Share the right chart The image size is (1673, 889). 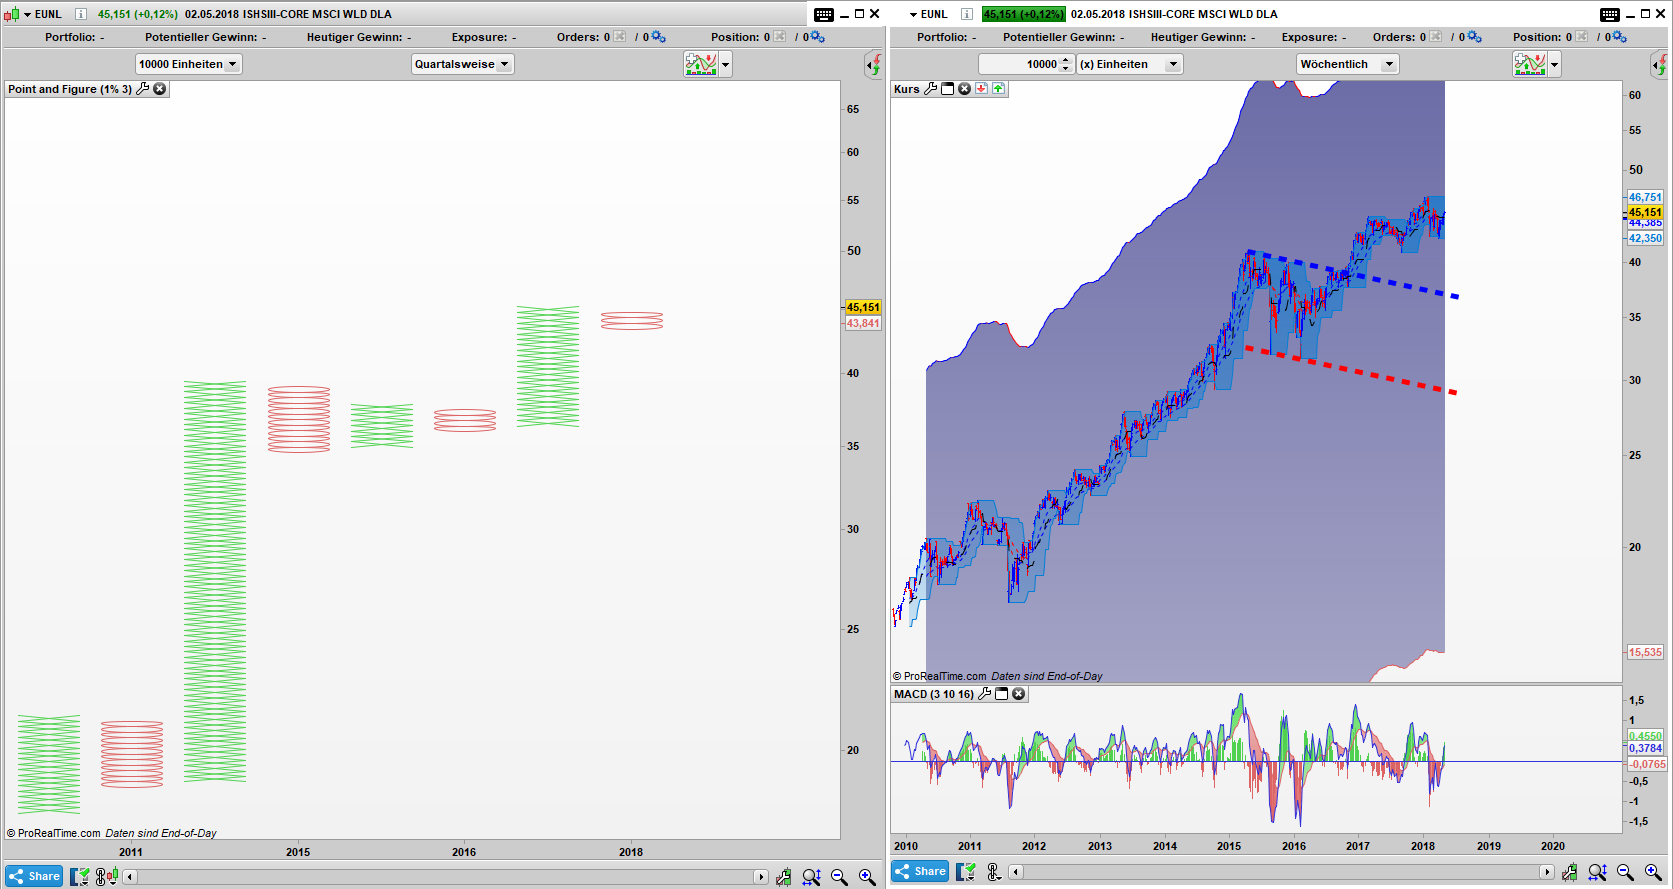(x=920, y=871)
